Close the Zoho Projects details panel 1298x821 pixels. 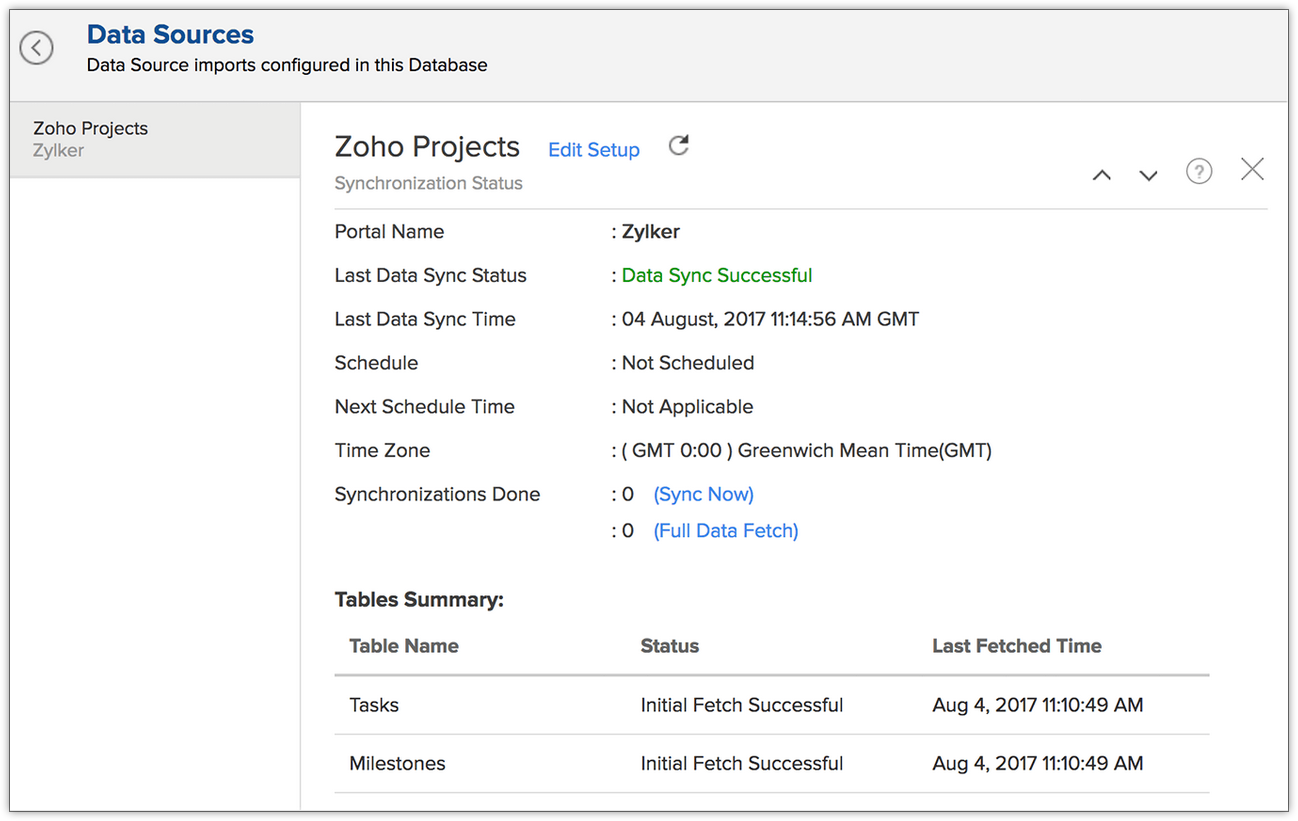(x=1252, y=170)
